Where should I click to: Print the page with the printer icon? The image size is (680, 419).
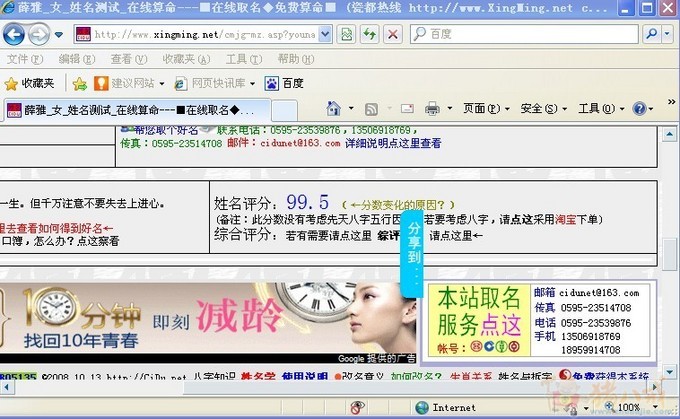click(432, 108)
